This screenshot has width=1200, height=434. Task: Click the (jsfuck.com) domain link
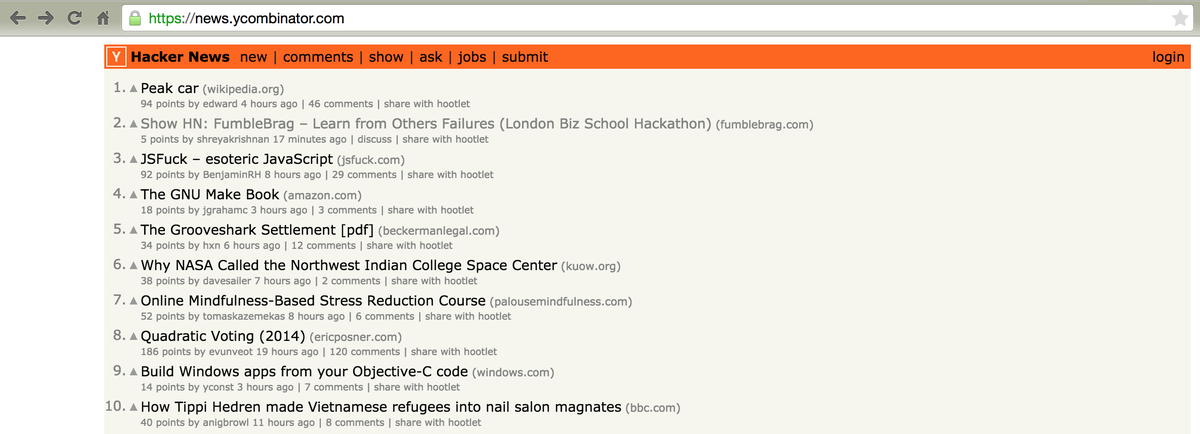[372, 160]
